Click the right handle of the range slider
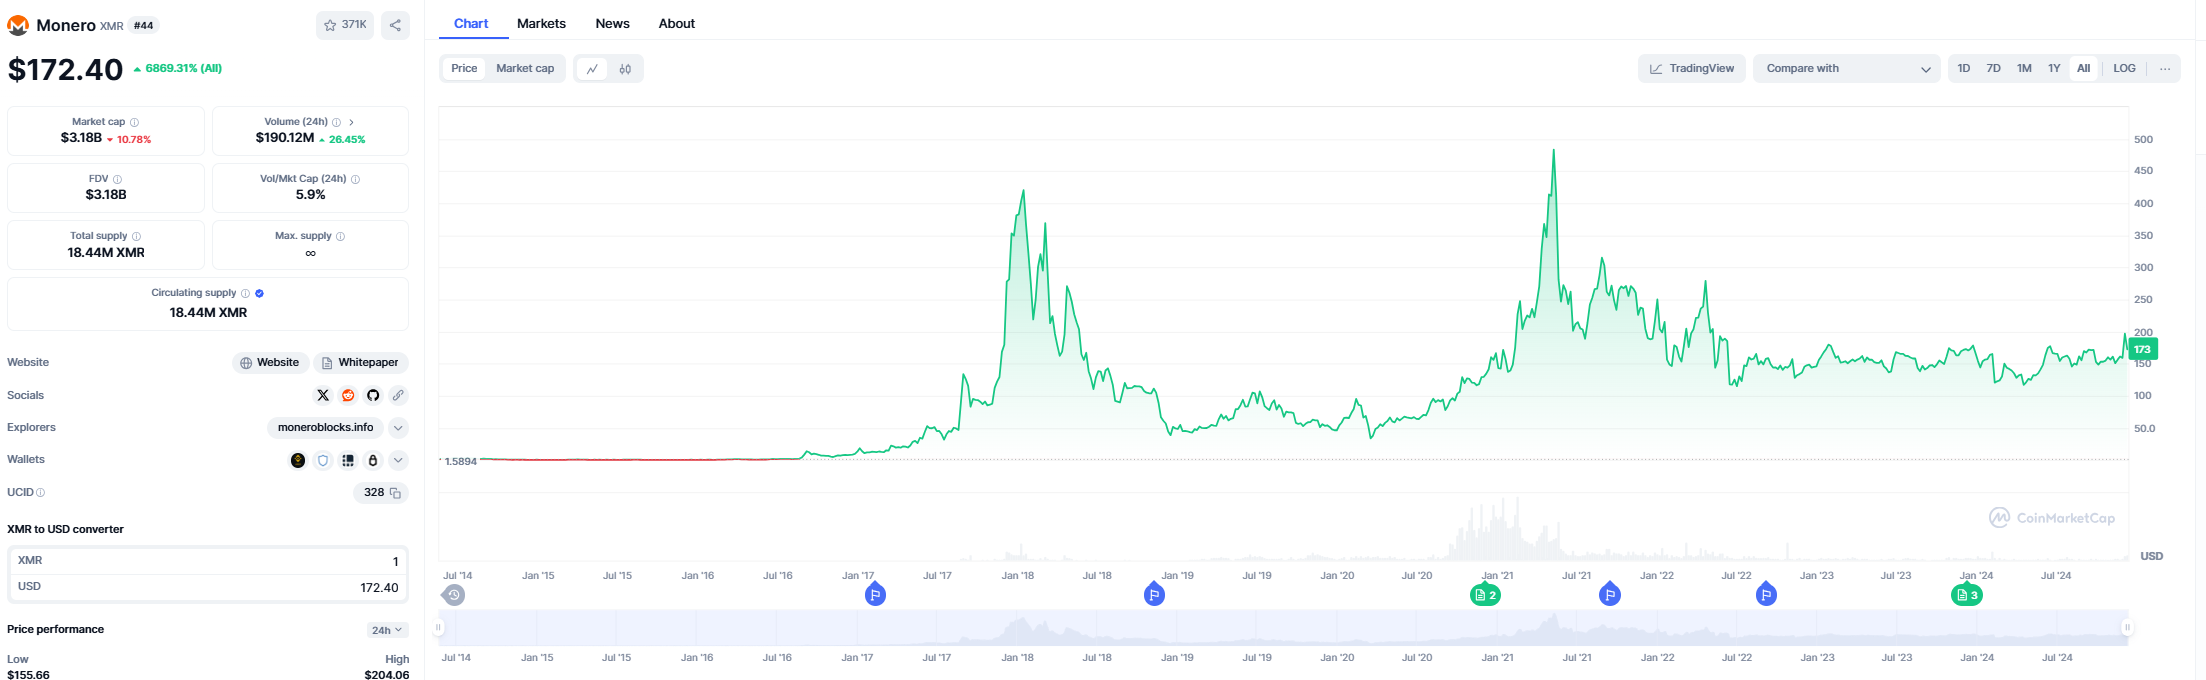The height and width of the screenshot is (680, 2206). (x=2127, y=628)
